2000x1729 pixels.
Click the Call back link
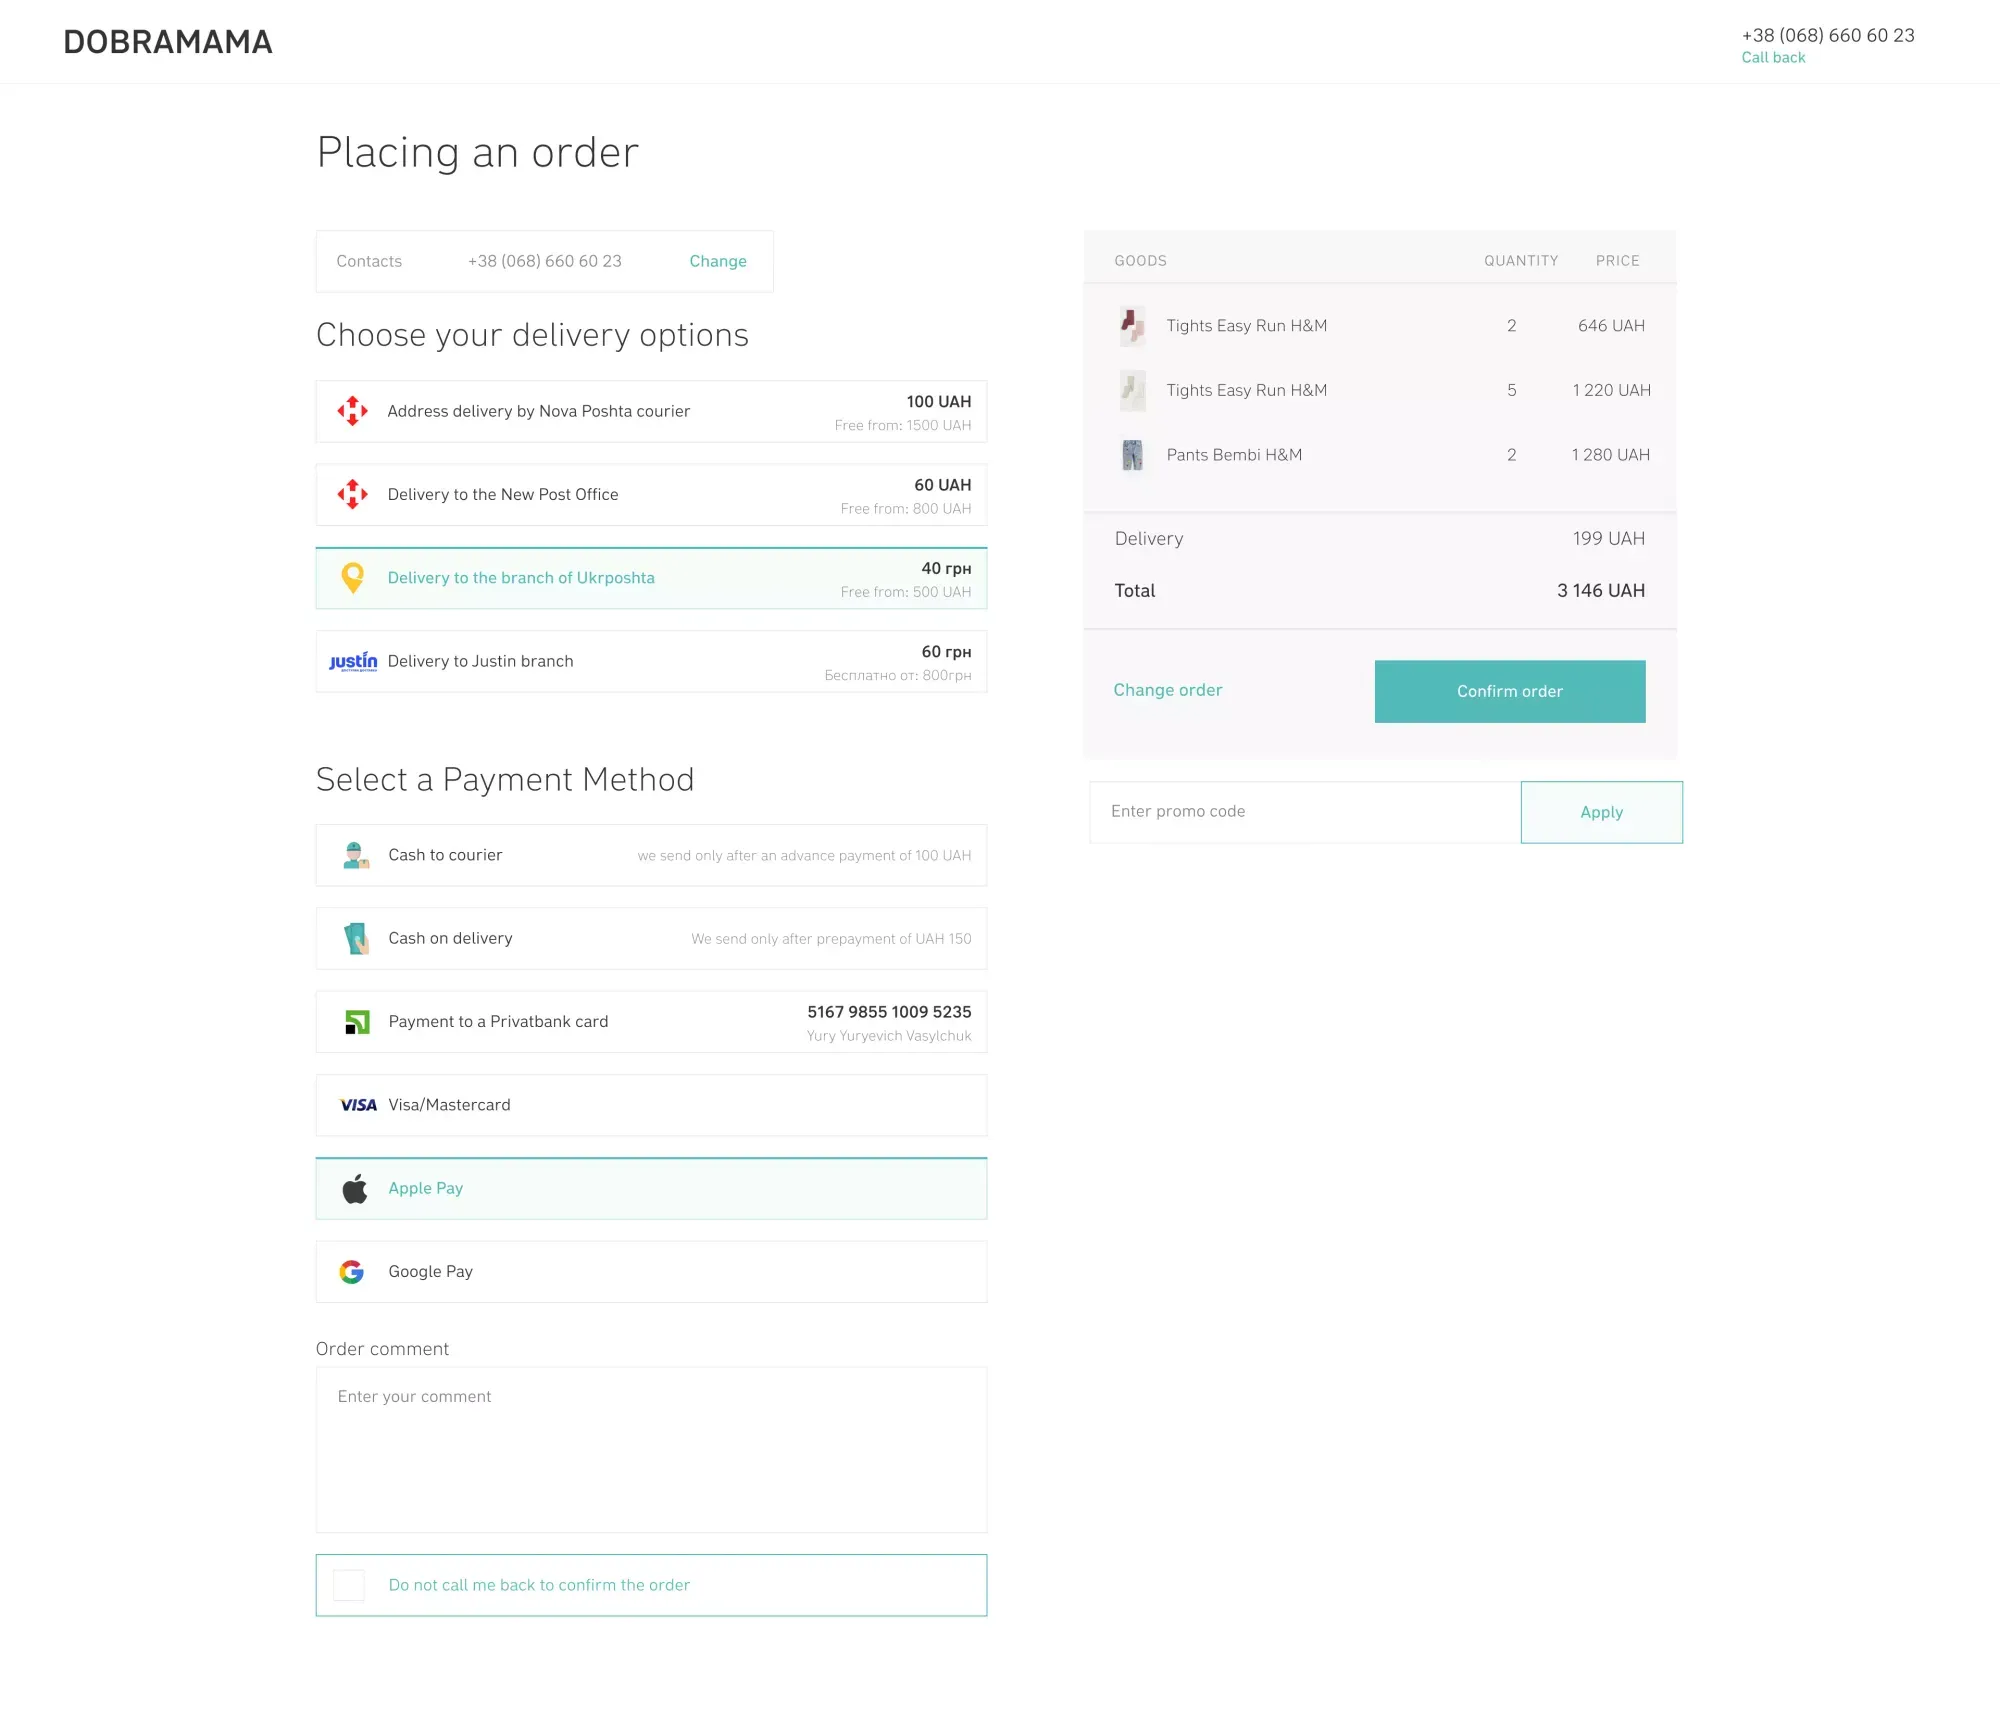[1772, 57]
